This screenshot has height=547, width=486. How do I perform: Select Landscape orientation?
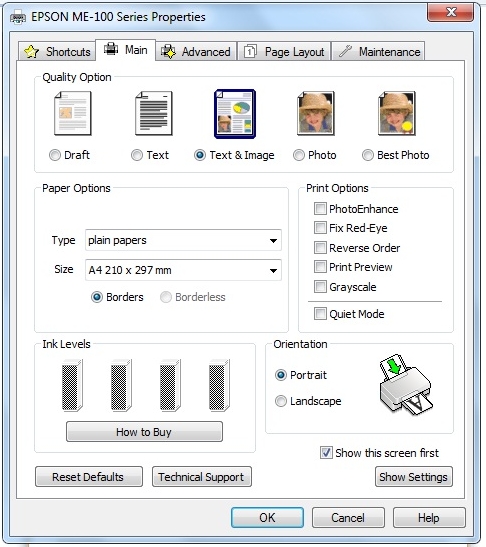281,401
